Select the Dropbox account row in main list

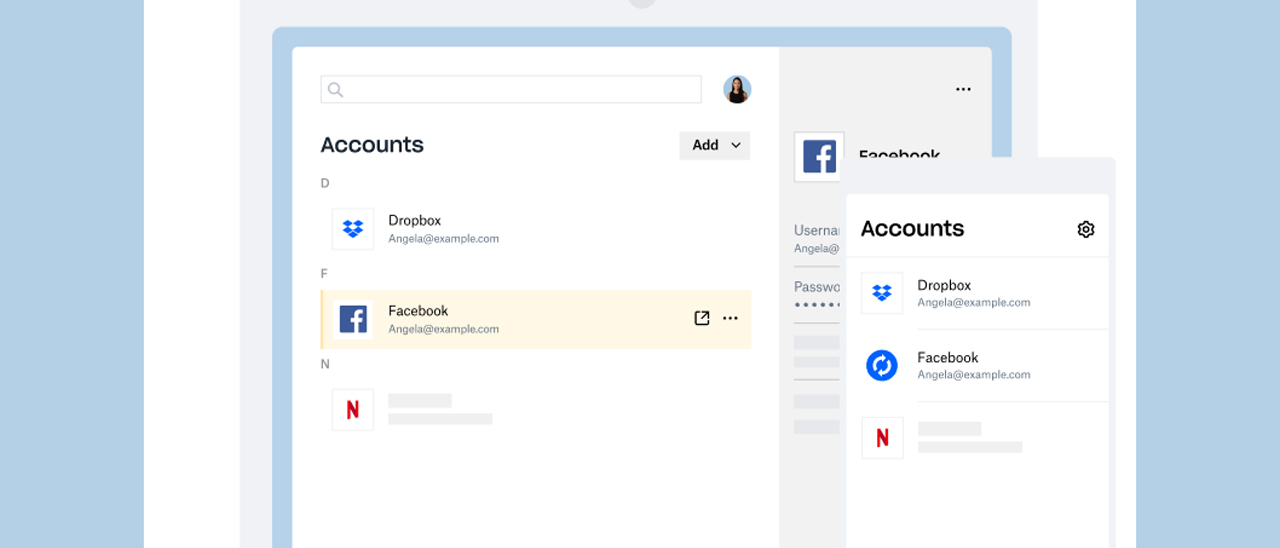535,229
